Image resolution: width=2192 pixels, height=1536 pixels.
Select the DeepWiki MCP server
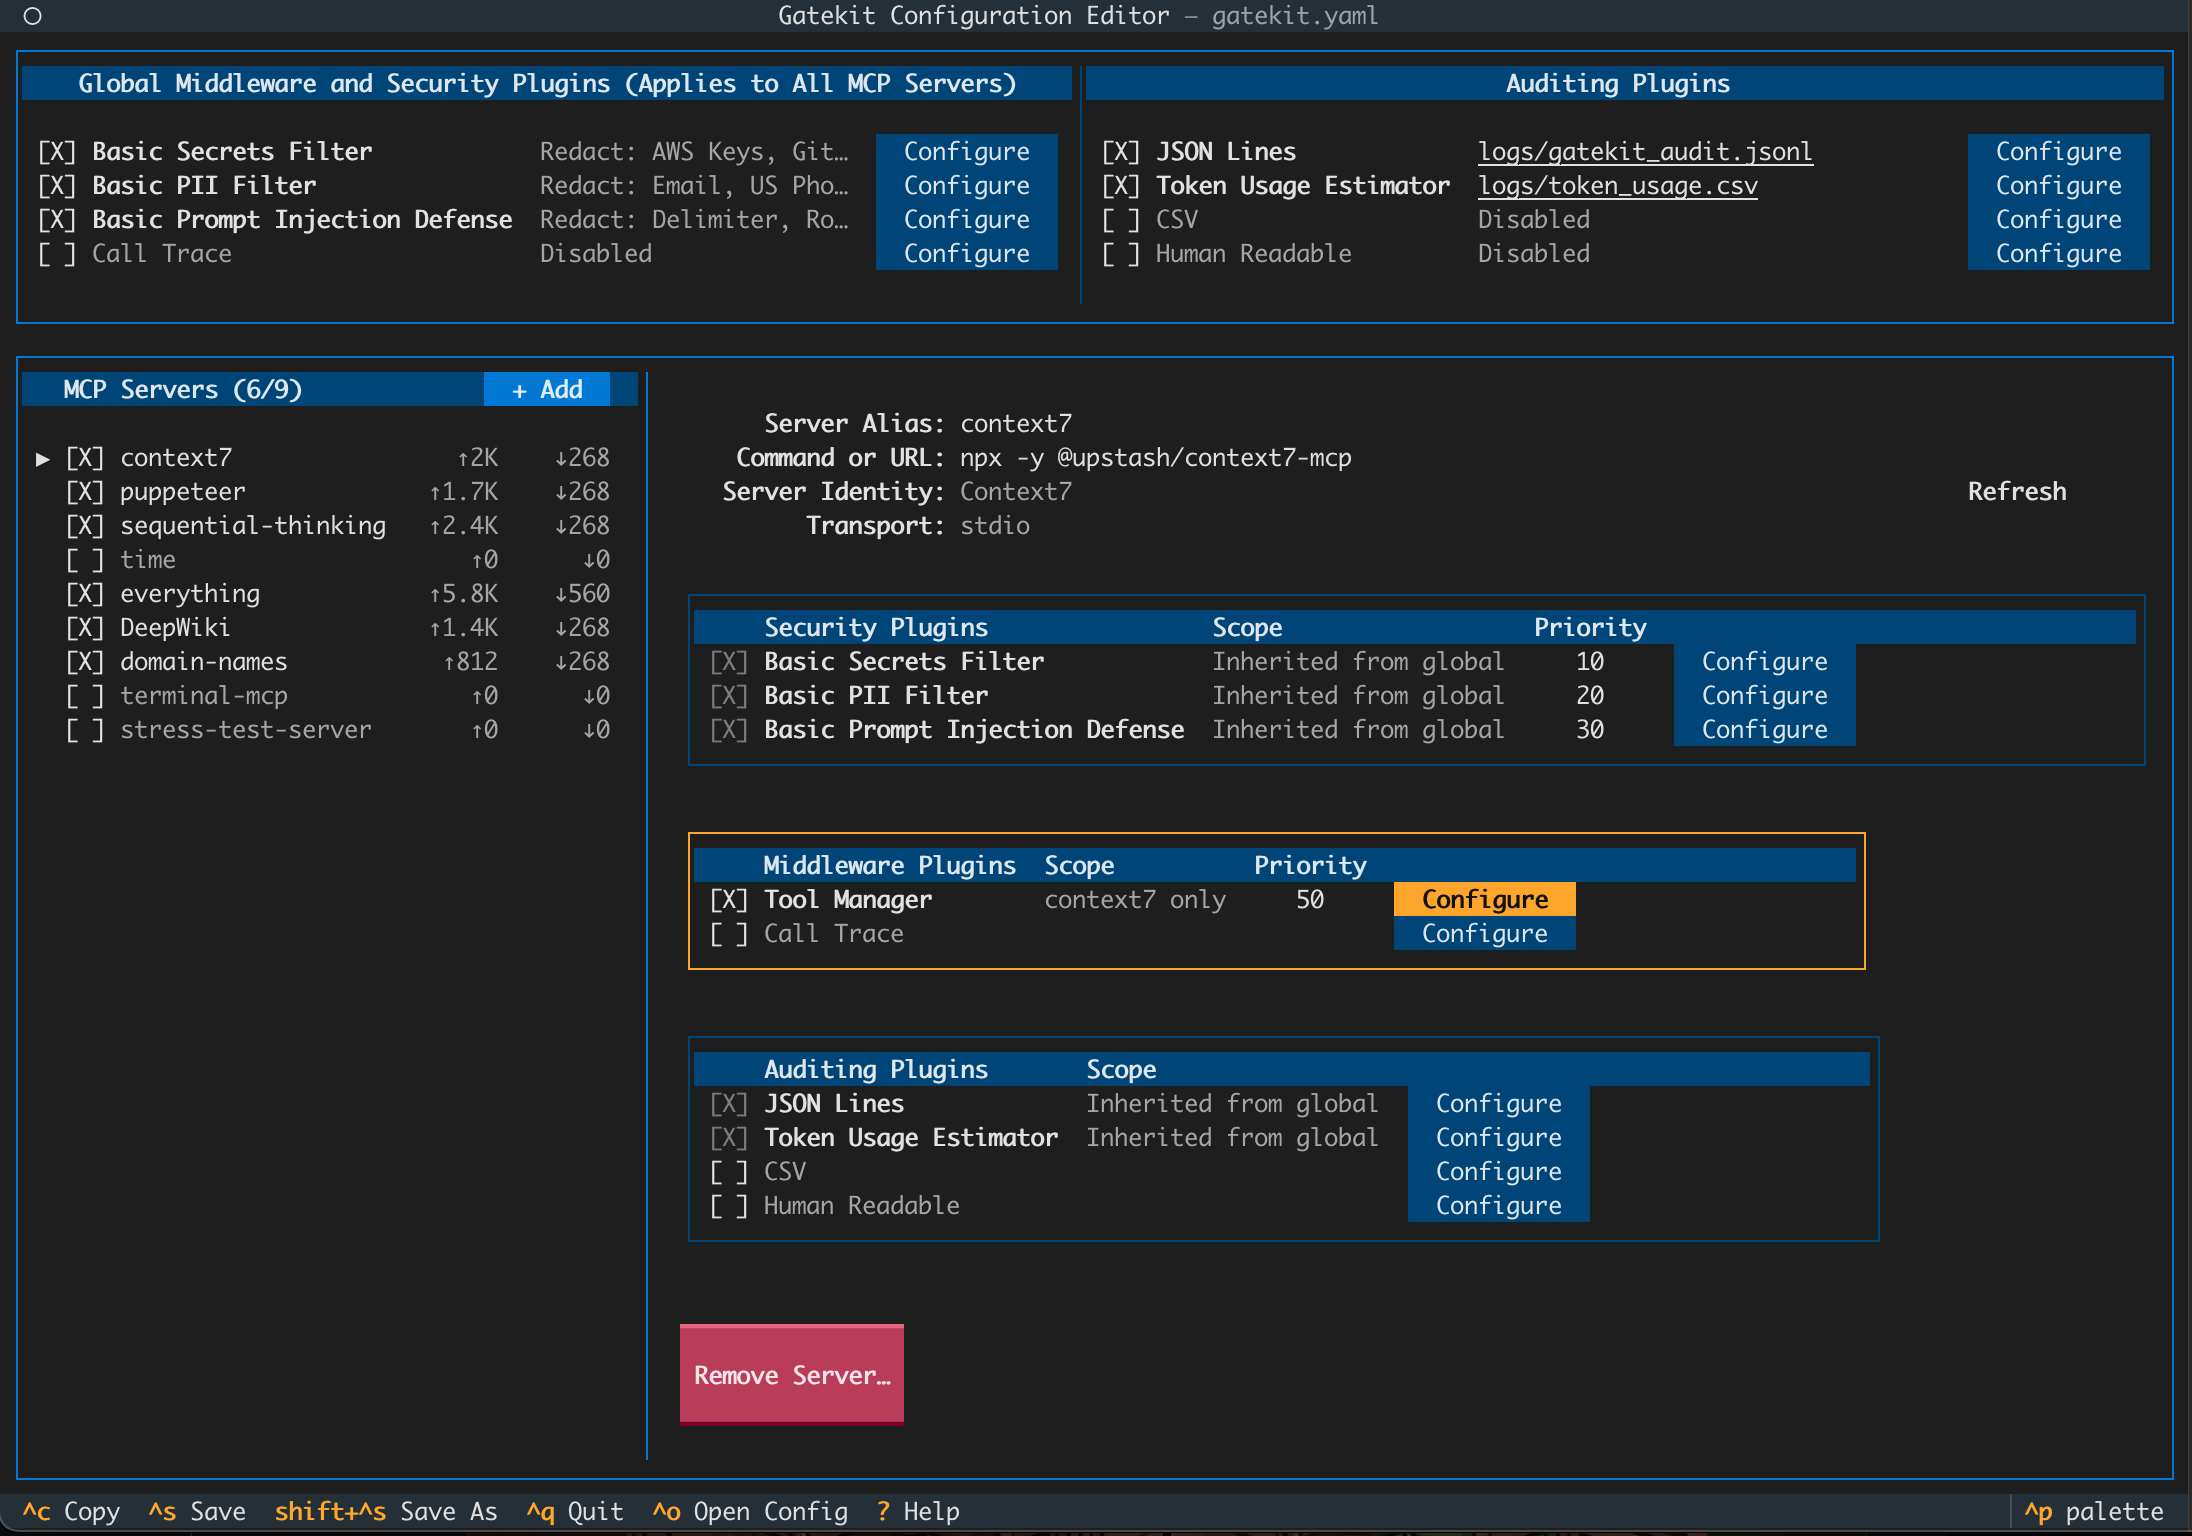[175, 627]
